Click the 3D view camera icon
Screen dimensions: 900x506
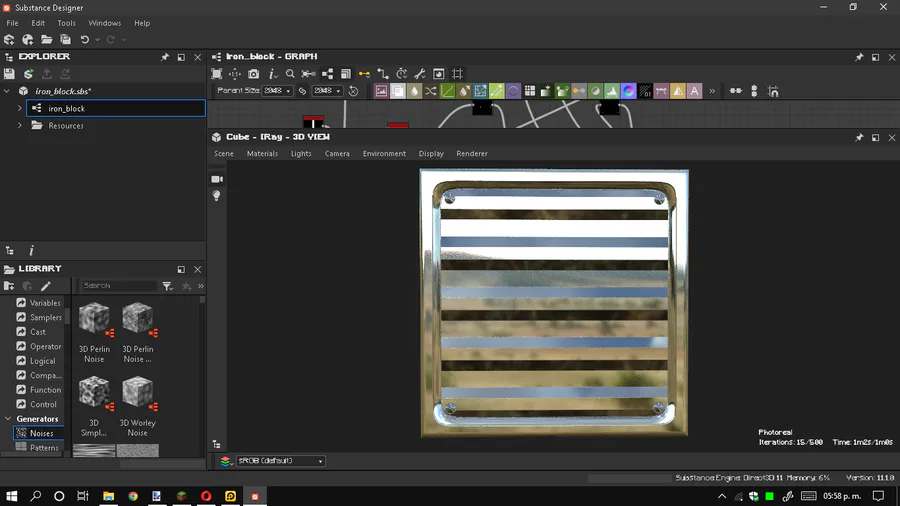pyautogui.click(x=217, y=179)
